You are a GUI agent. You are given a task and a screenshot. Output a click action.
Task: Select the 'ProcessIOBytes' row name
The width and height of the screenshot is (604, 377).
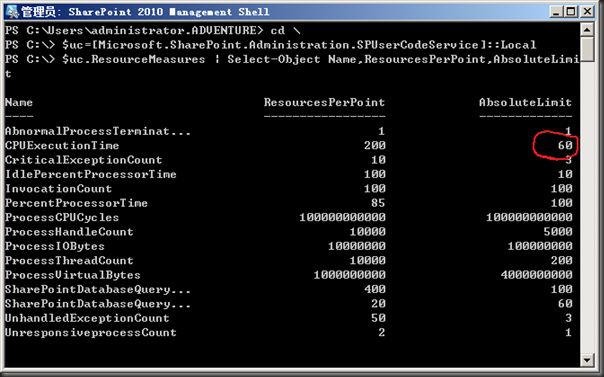(x=55, y=246)
